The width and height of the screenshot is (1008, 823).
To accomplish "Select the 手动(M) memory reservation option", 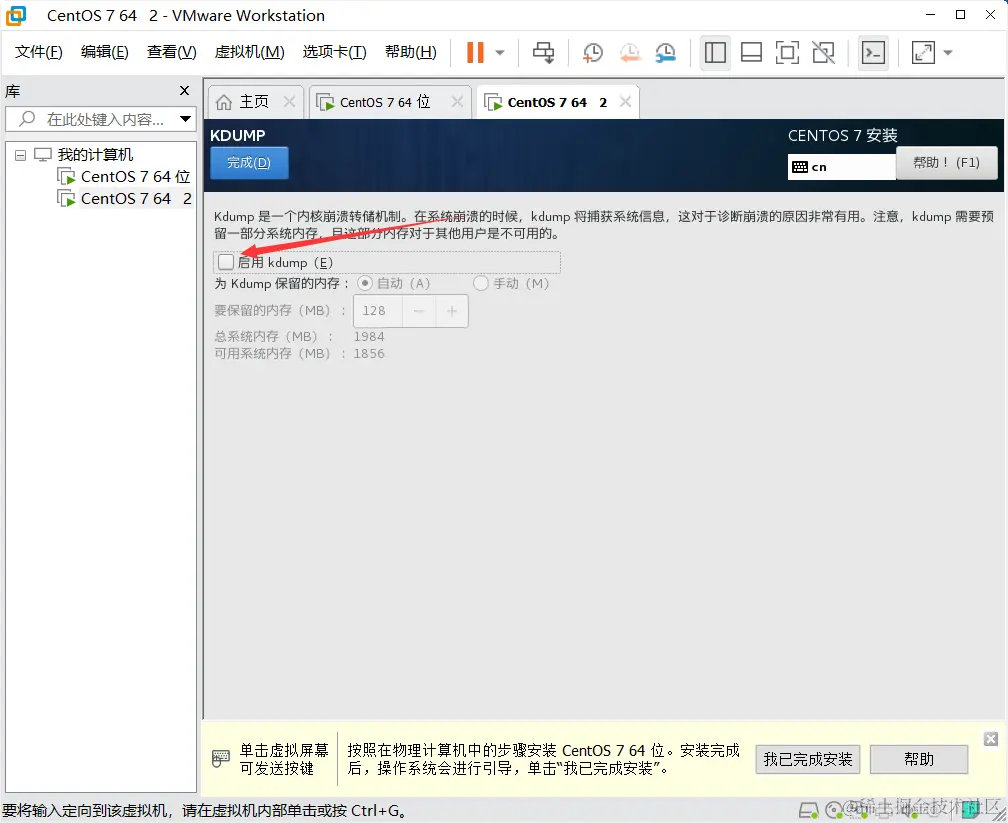I will tap(479, 283).
